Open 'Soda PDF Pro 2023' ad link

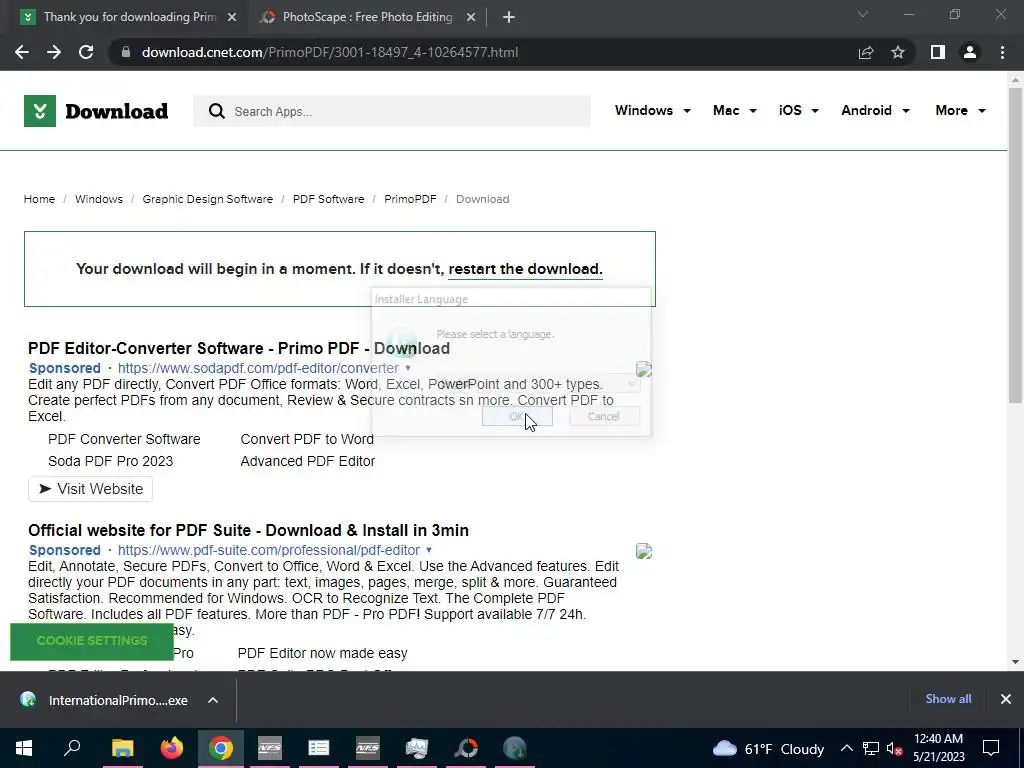(x=110, y=461)
